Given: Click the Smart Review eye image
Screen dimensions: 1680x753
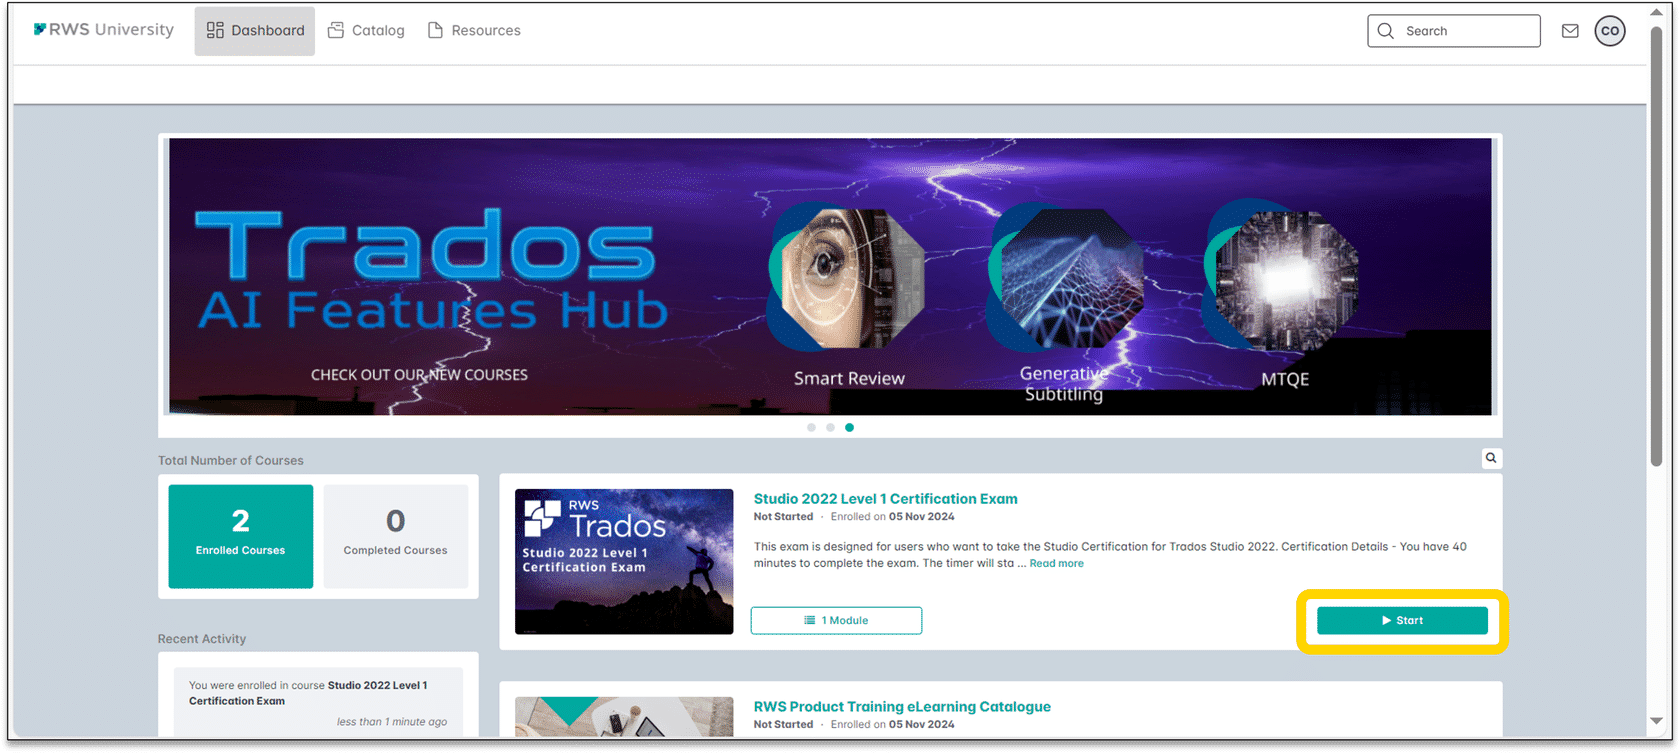Looking at the screenshot, I should pyautogui.click(x=847, y=277).
